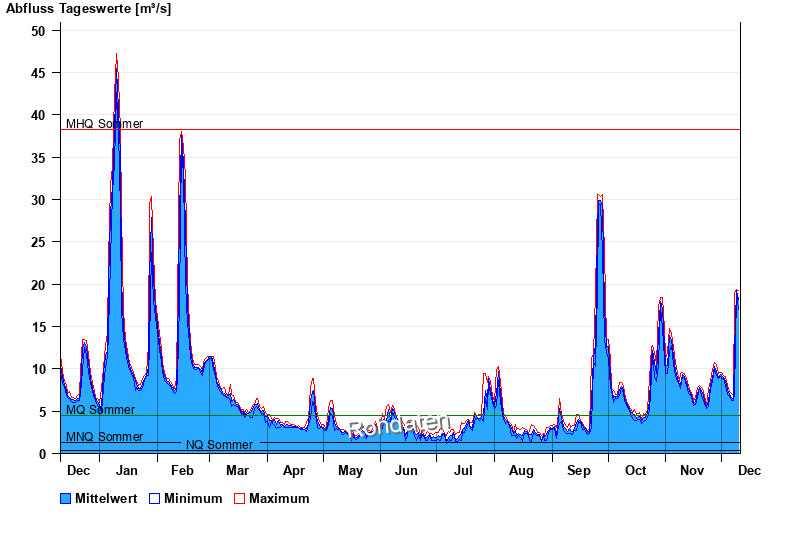Click the blue Mittelwert legend swatch

point(66,499)
